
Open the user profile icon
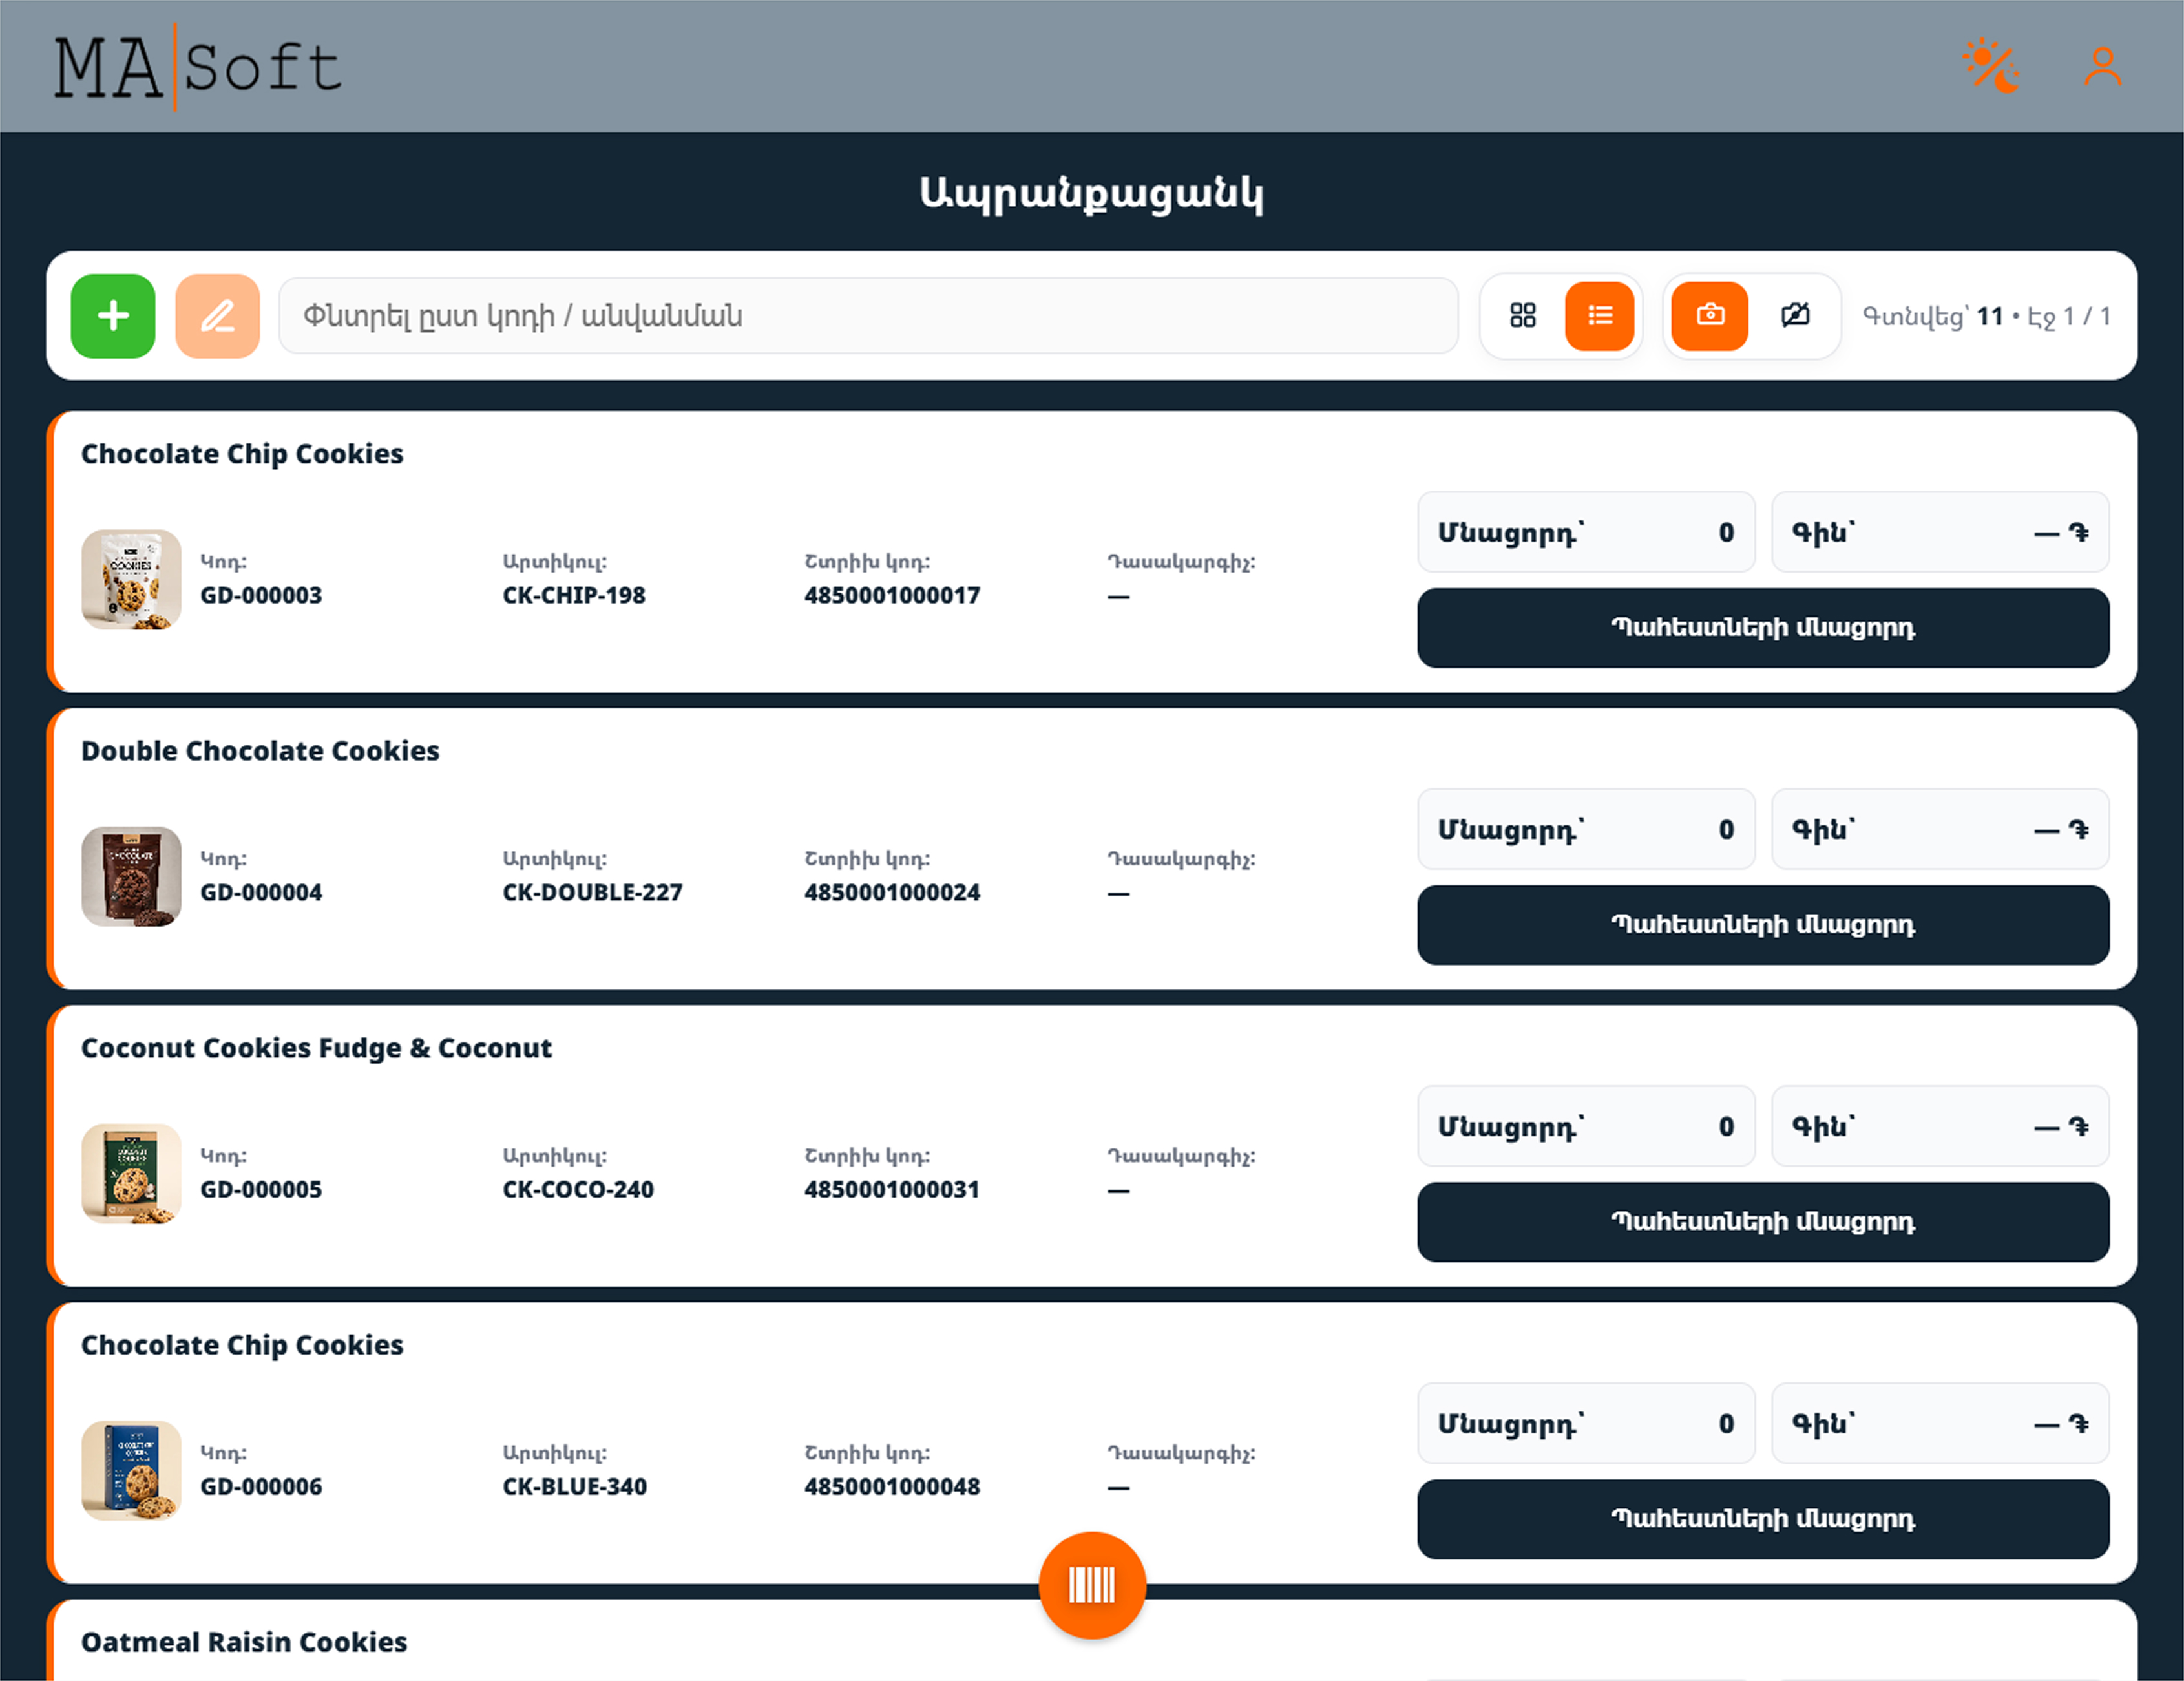(x=2102, y=66)
